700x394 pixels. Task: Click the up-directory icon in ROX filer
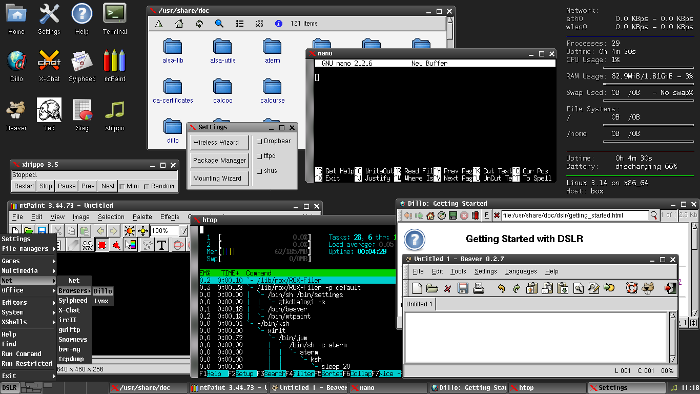pyautogui.click(x=159, y=24)
